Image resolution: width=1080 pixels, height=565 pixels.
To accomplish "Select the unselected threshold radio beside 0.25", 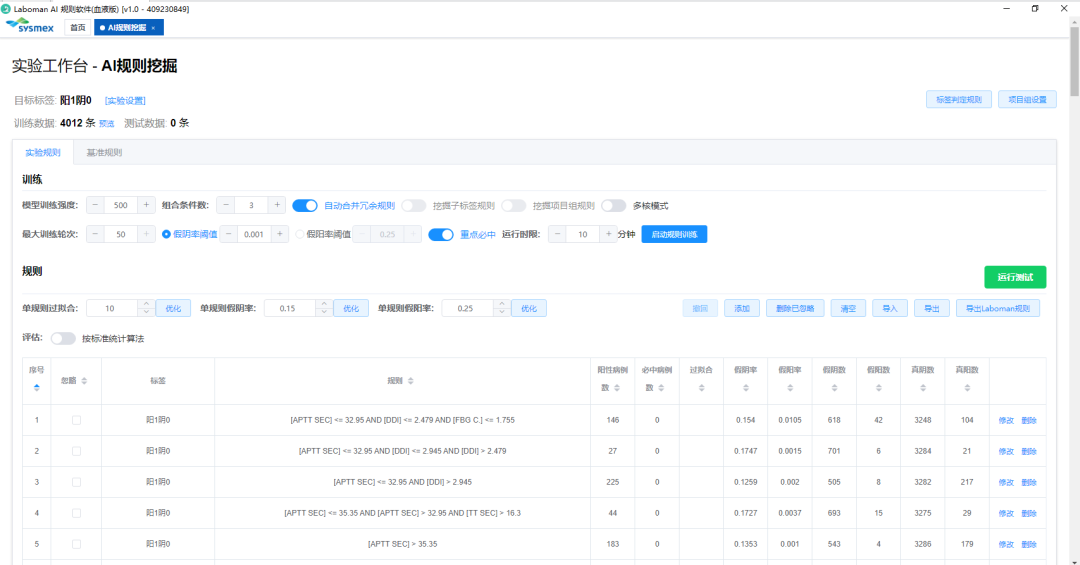I will pyautogui.click(x=300, y=234).
